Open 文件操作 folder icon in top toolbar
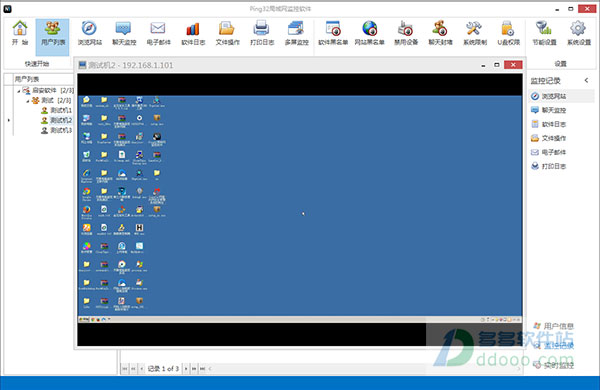The image size is (600, 390). point(227,33)
